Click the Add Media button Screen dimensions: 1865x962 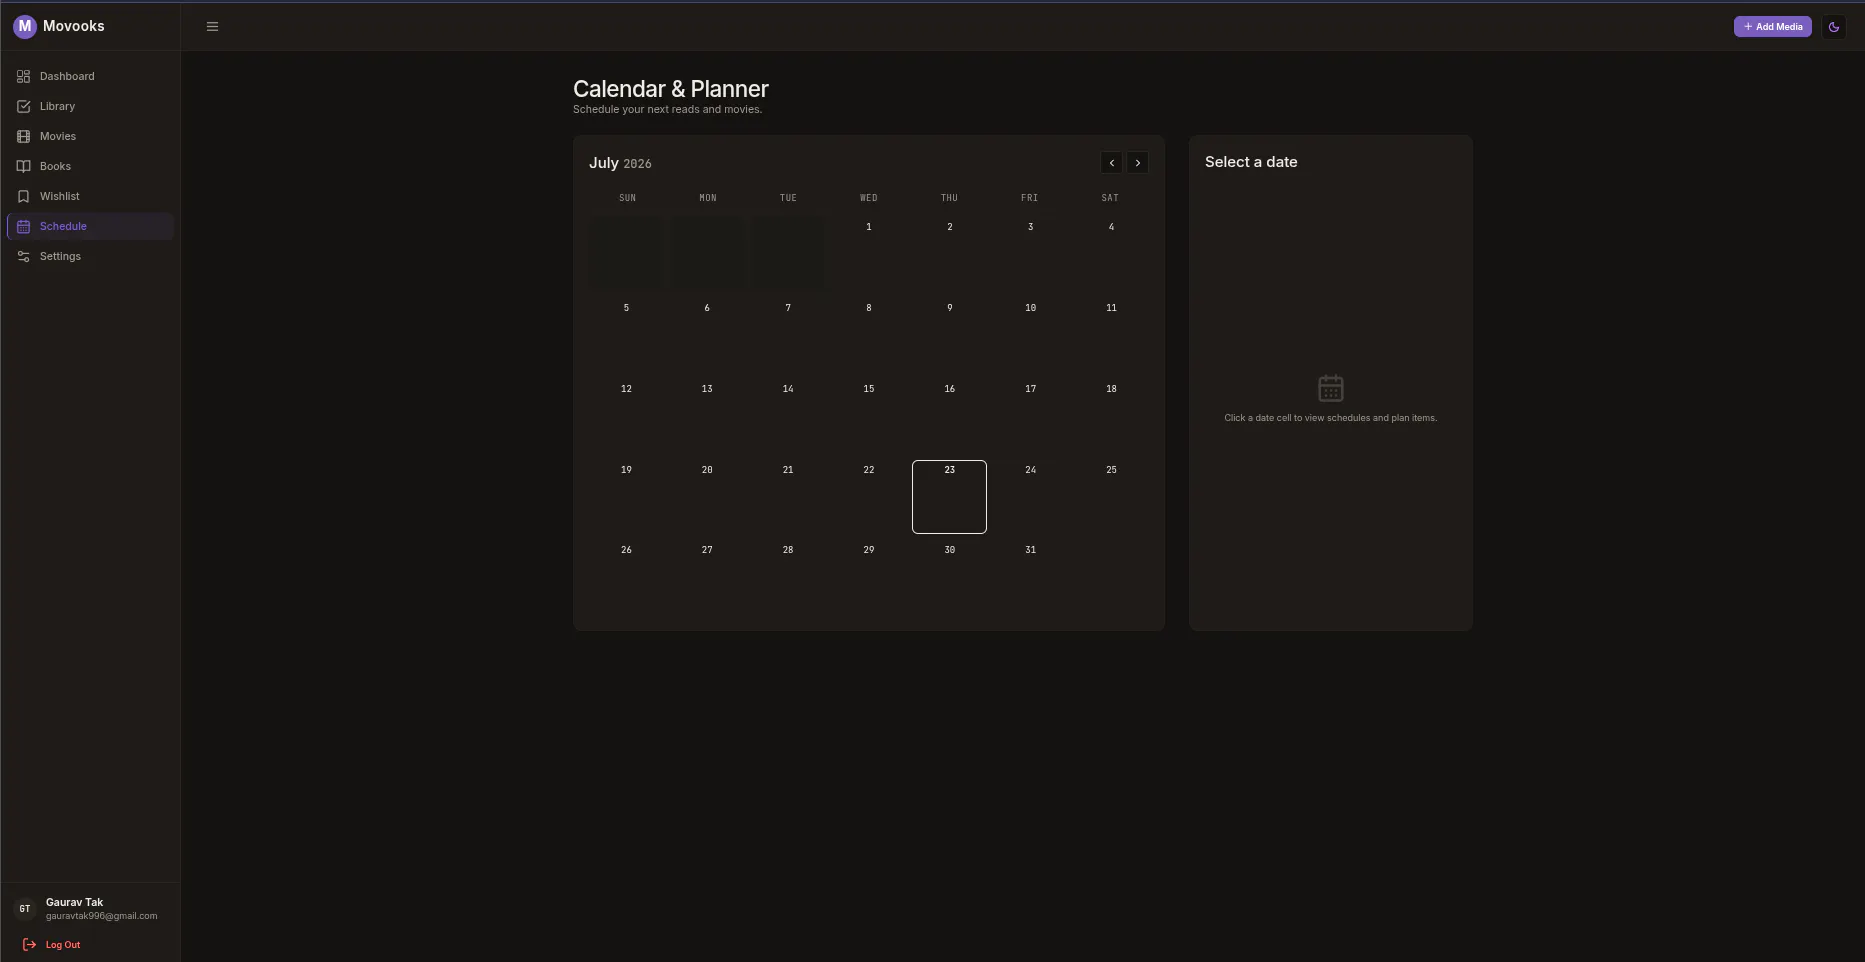[1773, 27]
